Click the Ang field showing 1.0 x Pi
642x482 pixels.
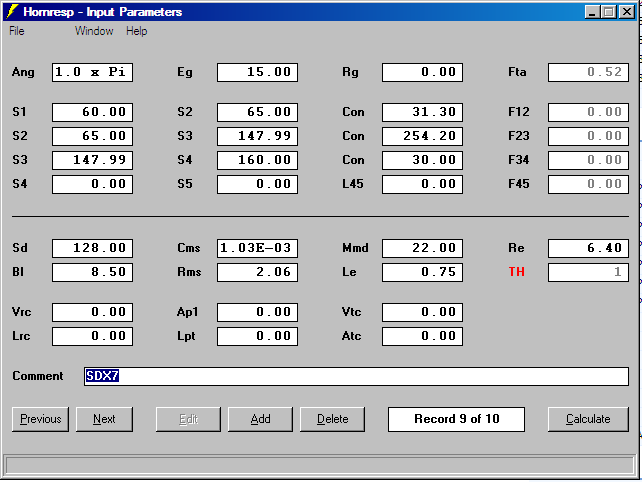click(x=93, y=72)
